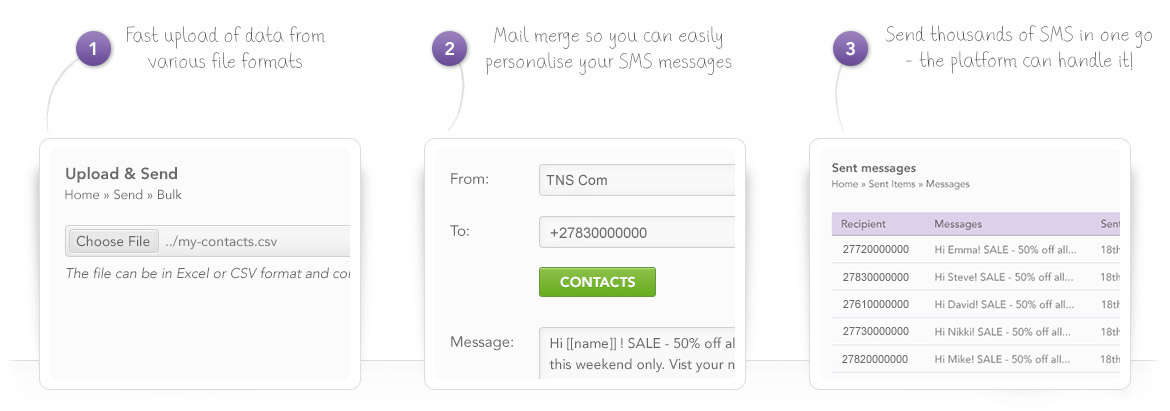
Task: Open Send link in Upload breadcrumb
Action: point(128,195)
